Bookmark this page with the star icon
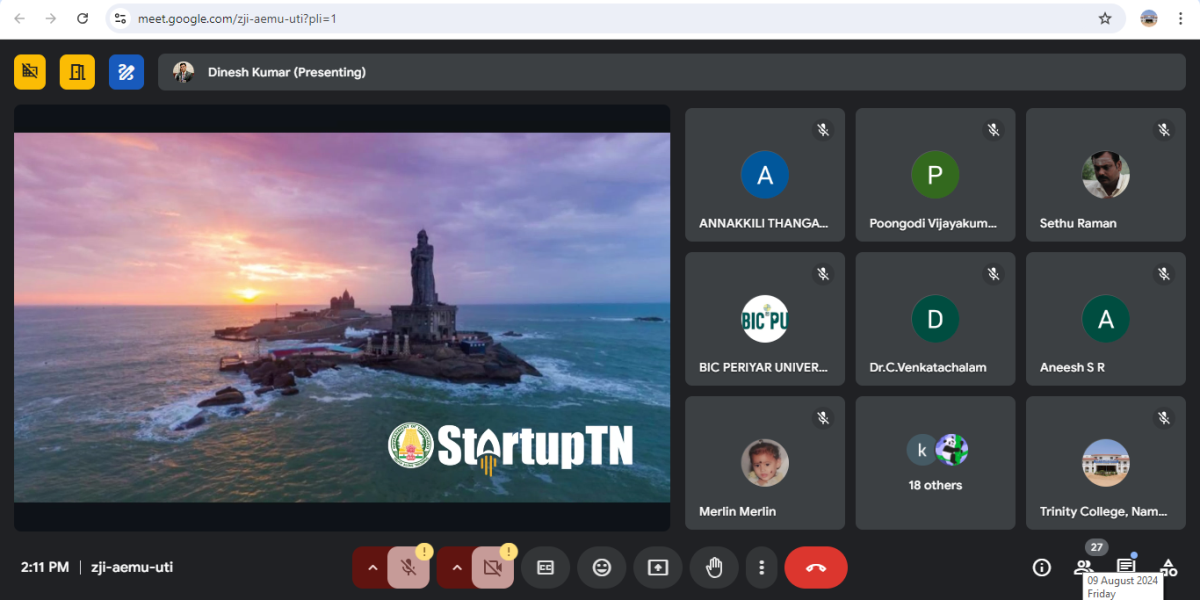This screenshot has height=600, width=1200. click(x=1105, y=18)
